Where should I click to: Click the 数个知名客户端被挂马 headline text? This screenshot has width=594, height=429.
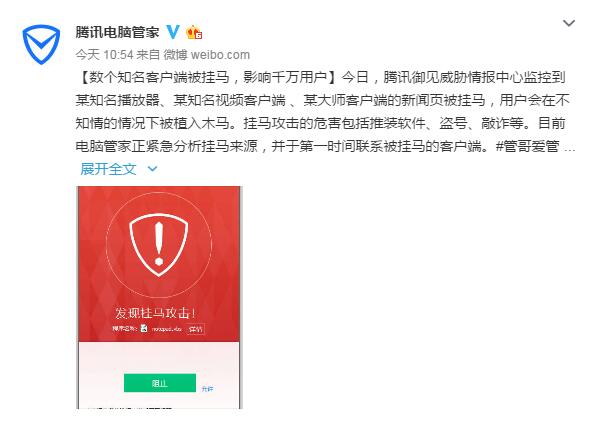[159, 77]
